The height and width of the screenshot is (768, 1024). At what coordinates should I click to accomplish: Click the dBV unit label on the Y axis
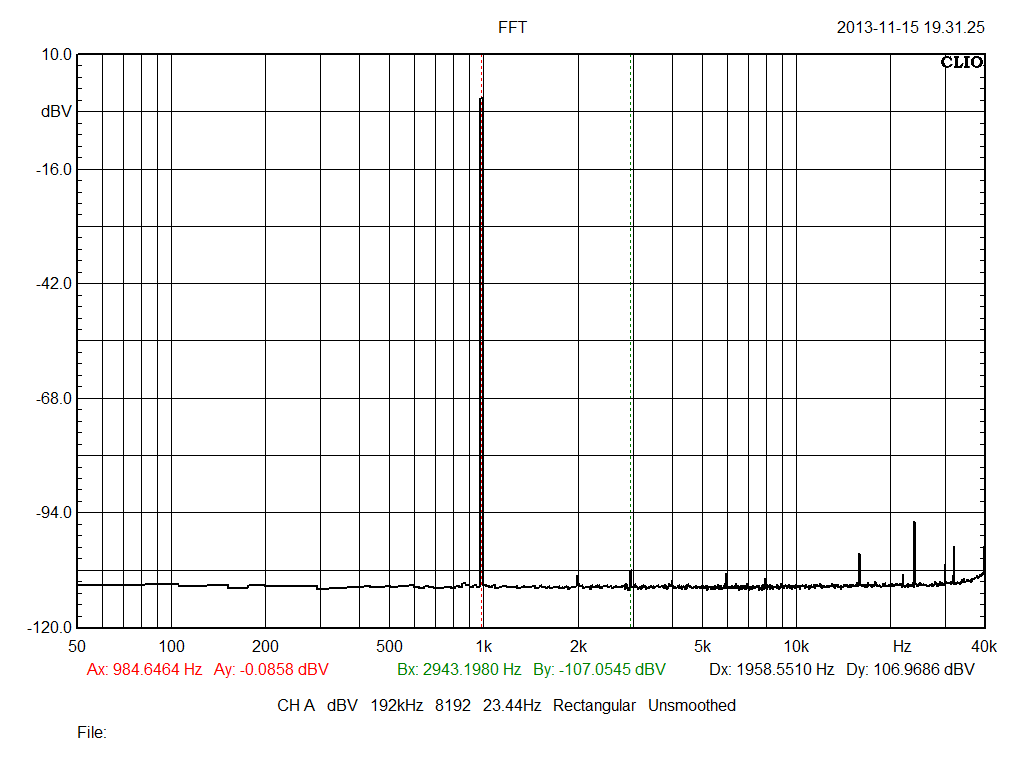tap(56, 112)
